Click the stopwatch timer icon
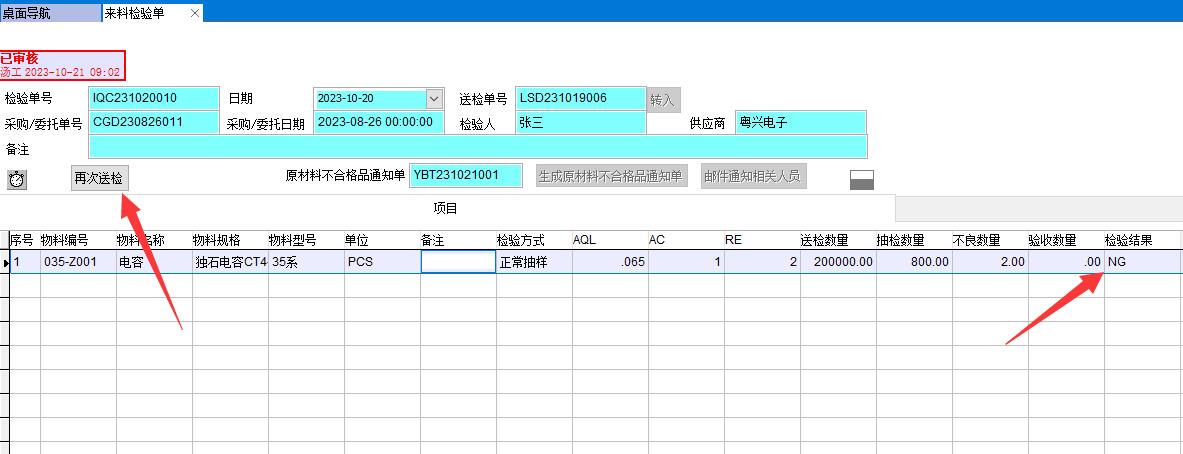1183x454 pixels. [x=17, y=179]
